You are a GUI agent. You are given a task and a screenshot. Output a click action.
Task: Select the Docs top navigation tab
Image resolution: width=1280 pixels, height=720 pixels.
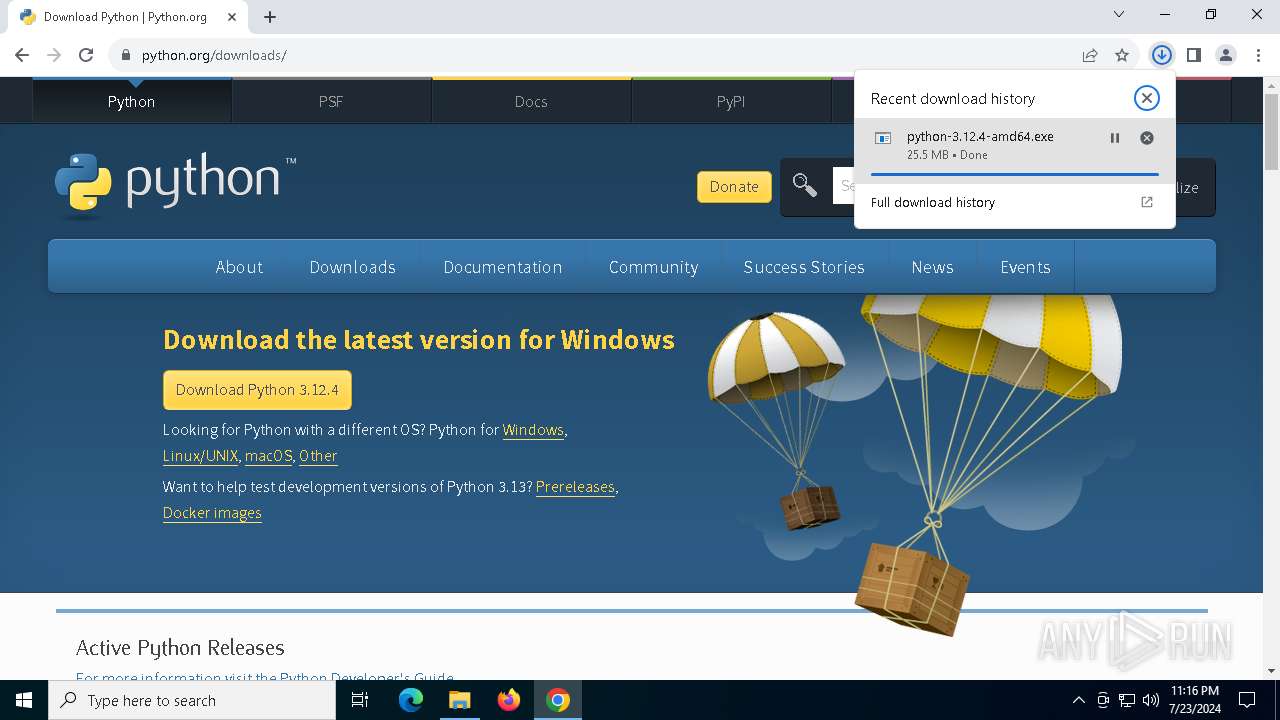coord(531,101)
